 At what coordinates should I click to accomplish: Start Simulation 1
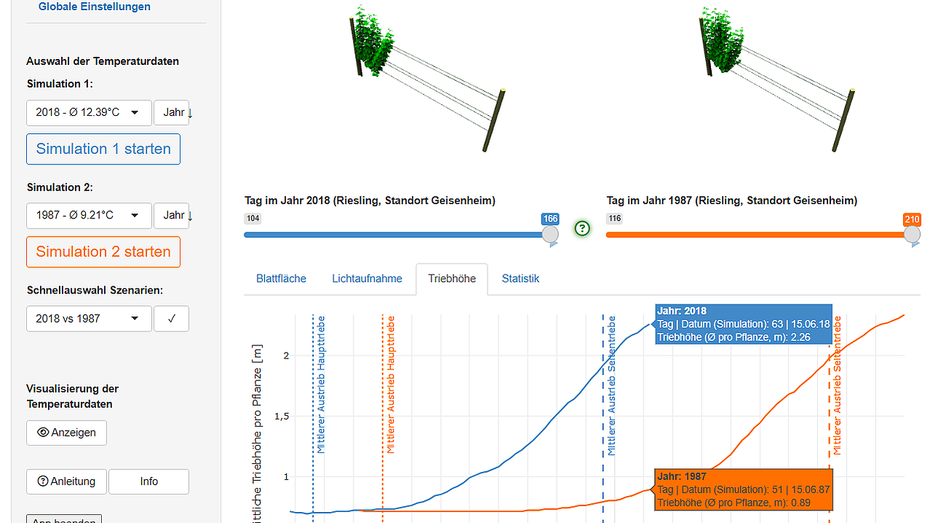103,149
